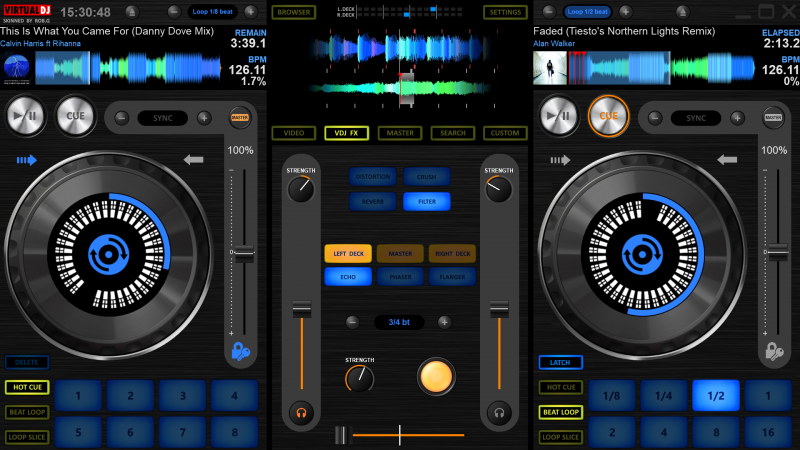The height and width of the screenshot is (450, 800).
Task: Click the minus beside right deck SYNC
Action: point(655,118)
